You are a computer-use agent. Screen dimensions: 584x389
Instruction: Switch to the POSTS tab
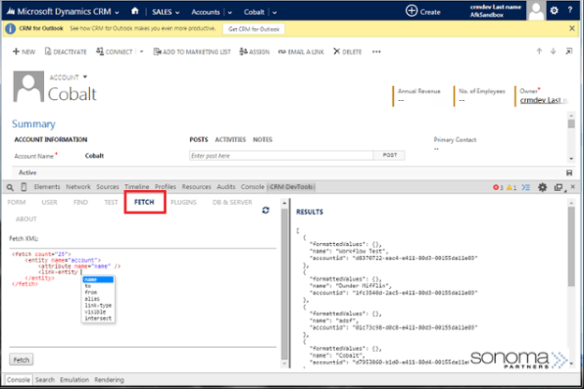pyautogui.click(x=199, y=139)
